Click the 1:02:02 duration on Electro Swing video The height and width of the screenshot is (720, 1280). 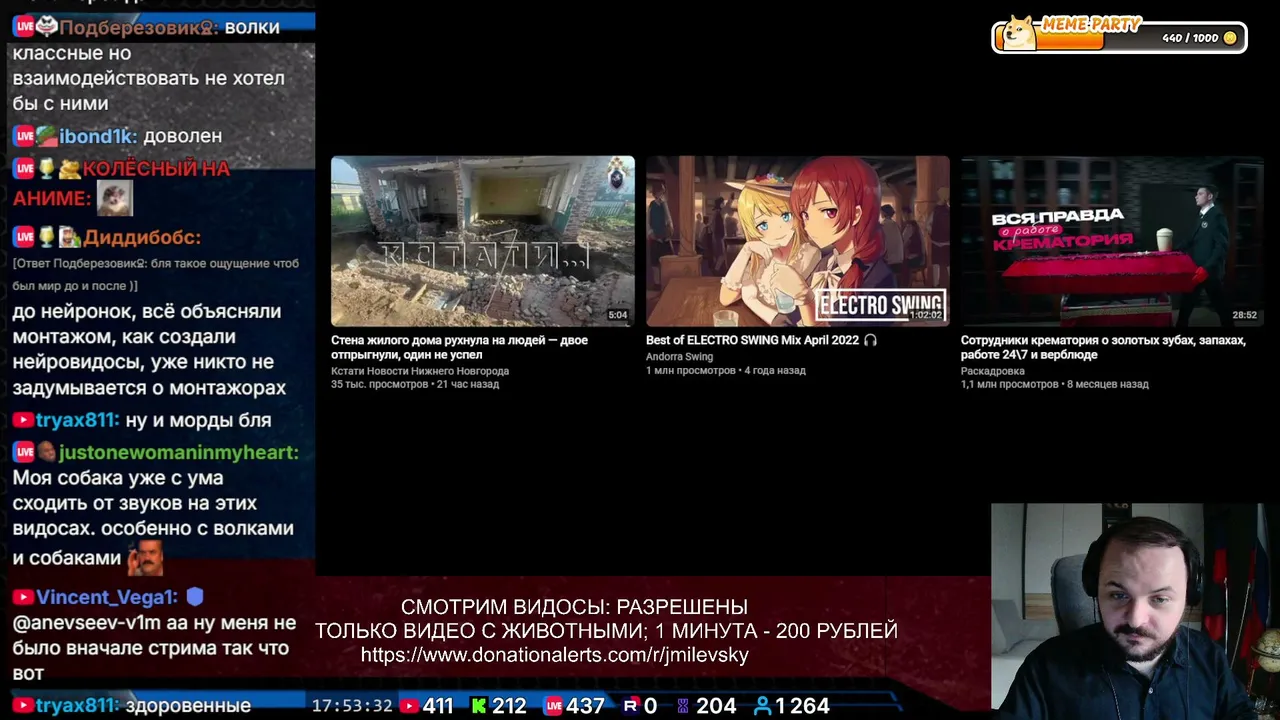[925, 315]
